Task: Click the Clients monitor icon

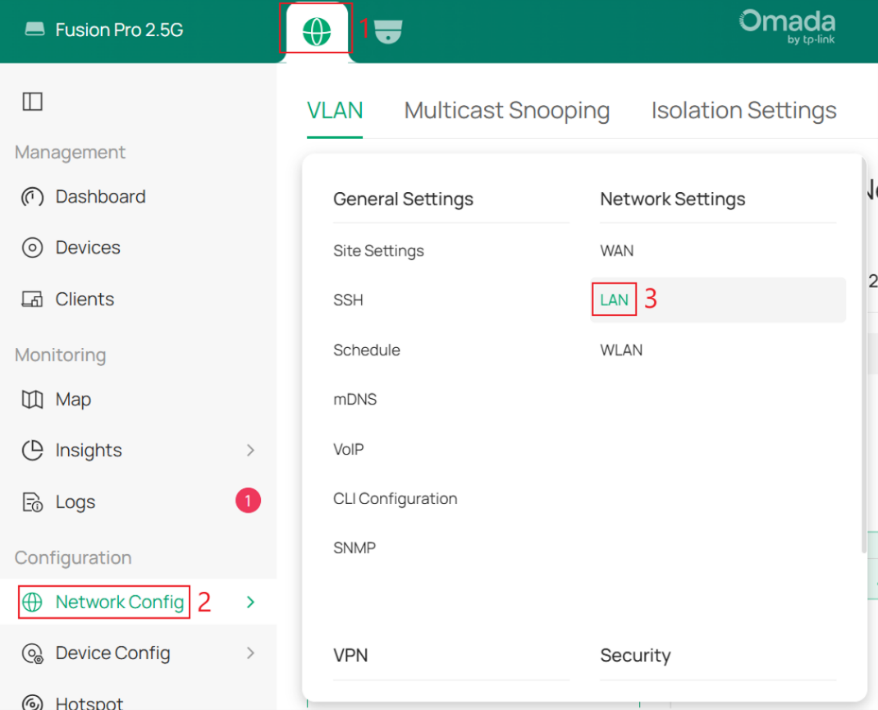Action: pyautogui.click(x=32, y=299)
